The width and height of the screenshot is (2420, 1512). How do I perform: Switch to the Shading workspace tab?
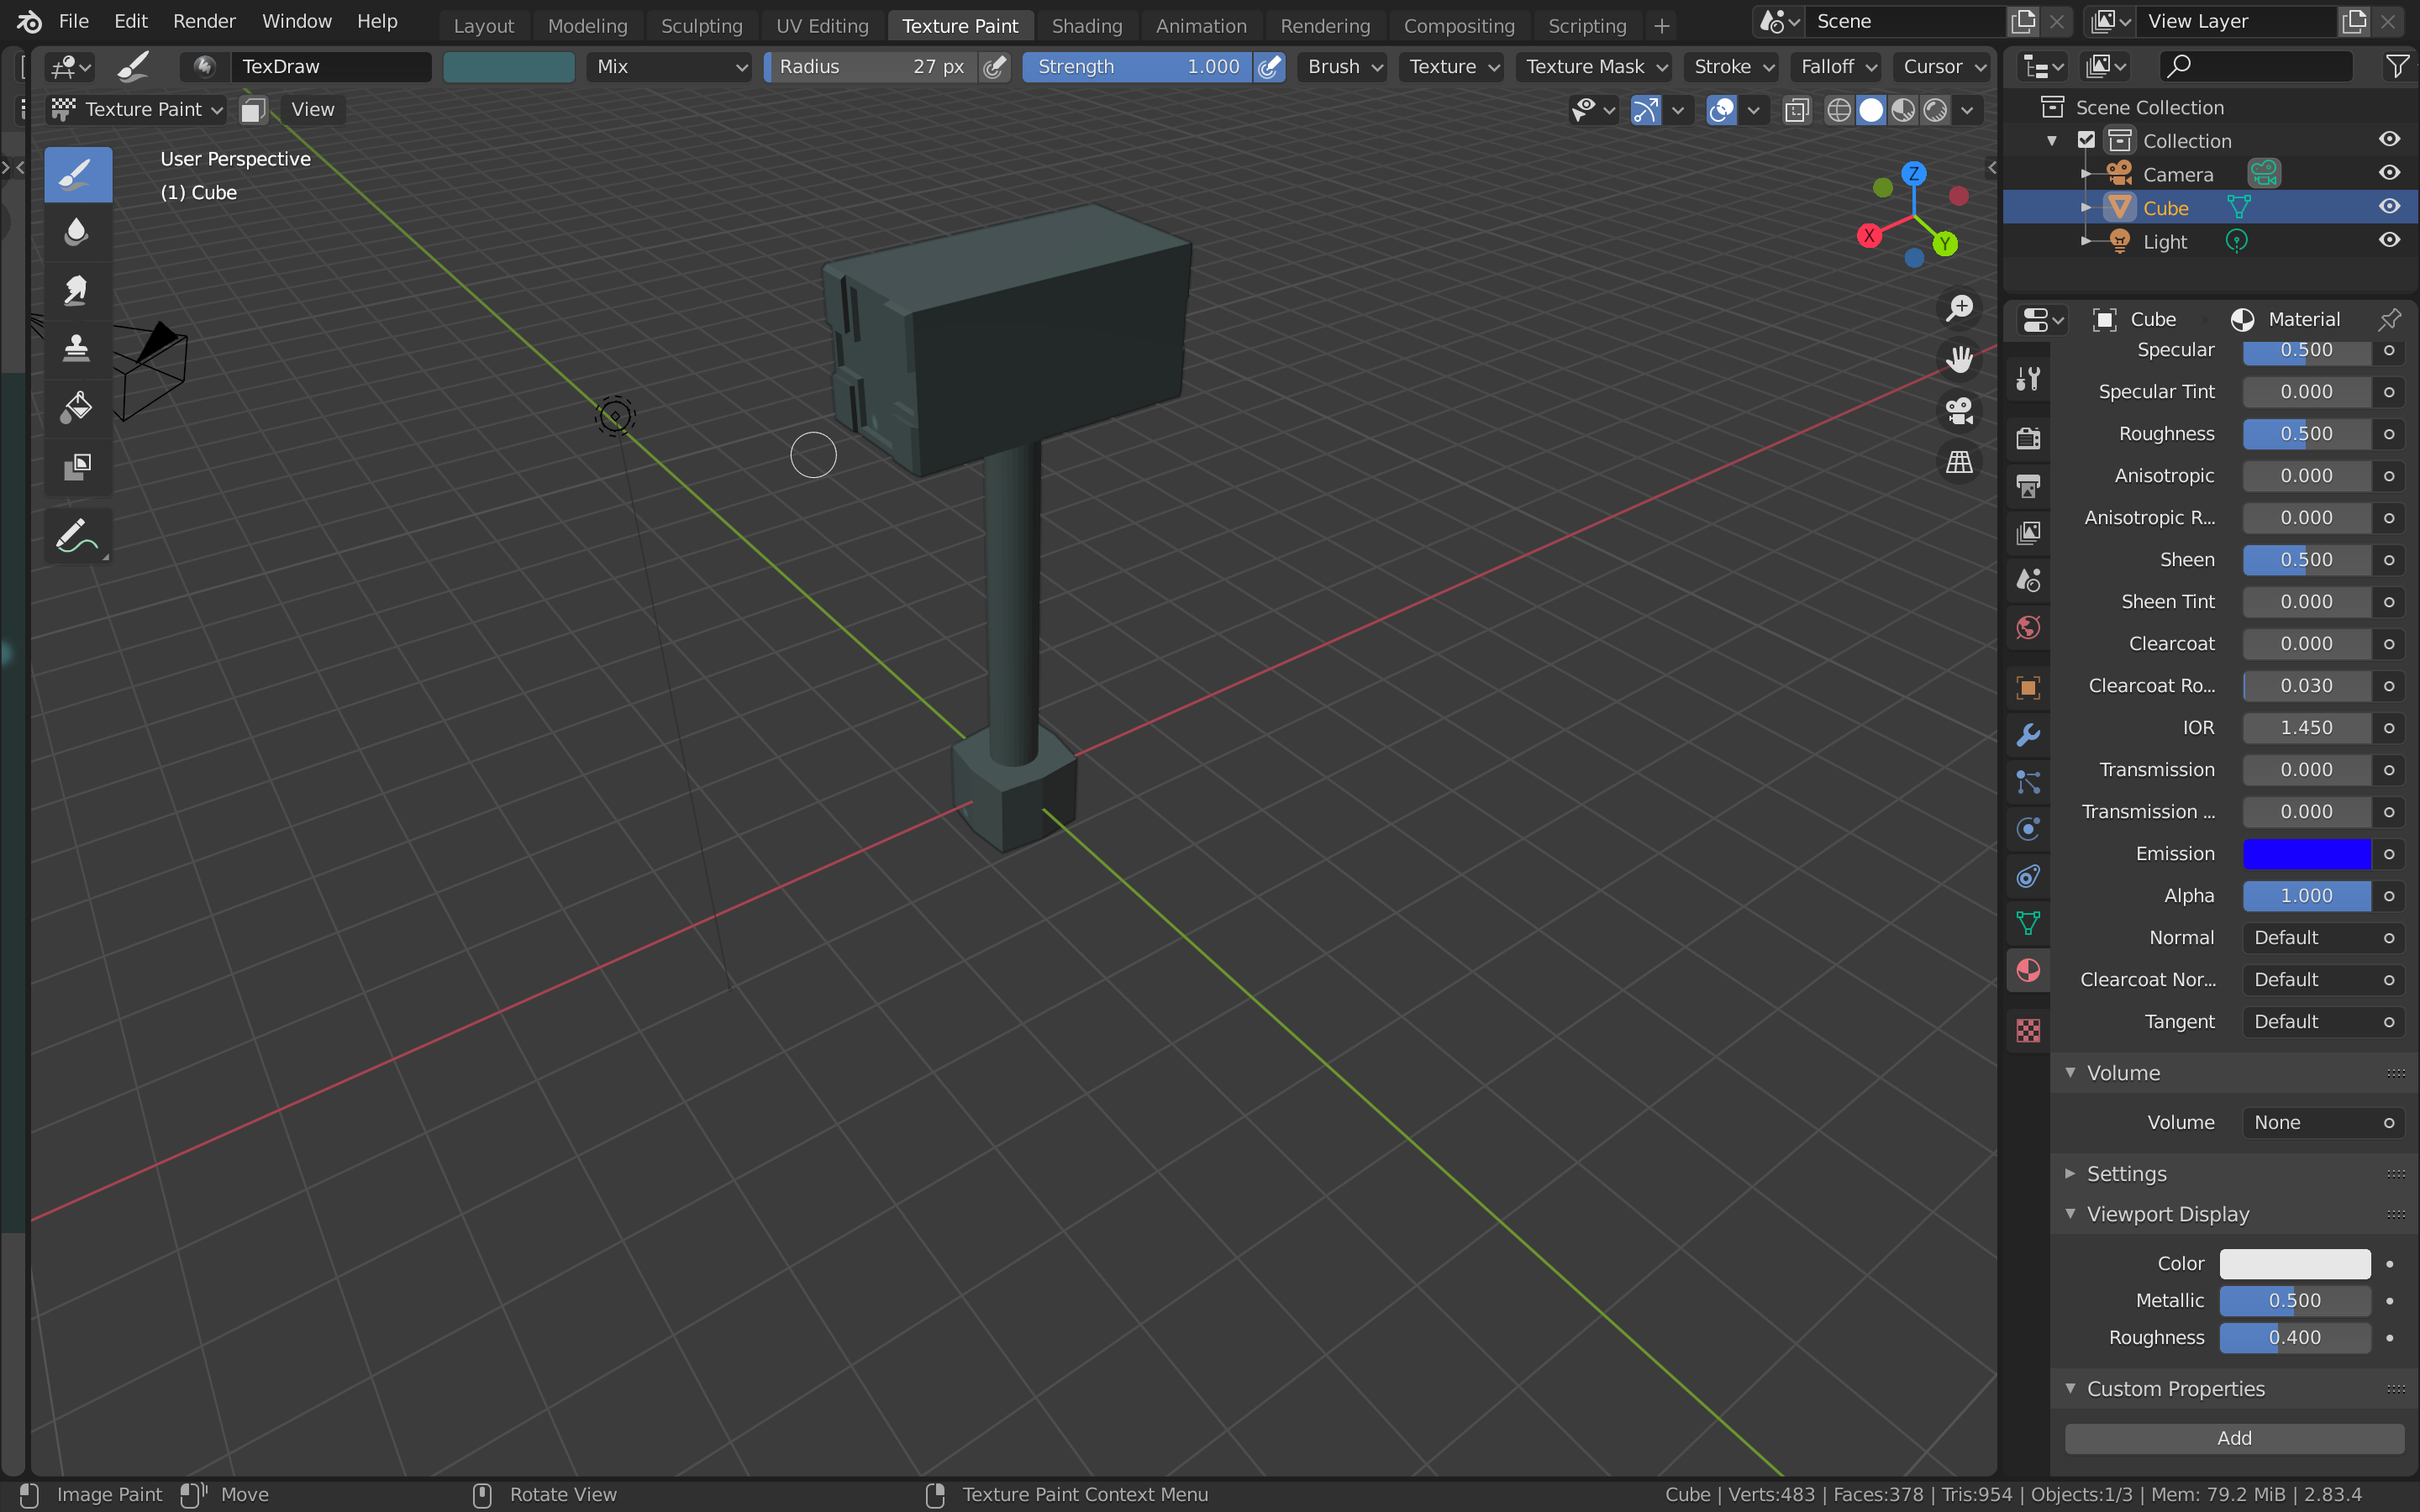[x=1086, y=26]
